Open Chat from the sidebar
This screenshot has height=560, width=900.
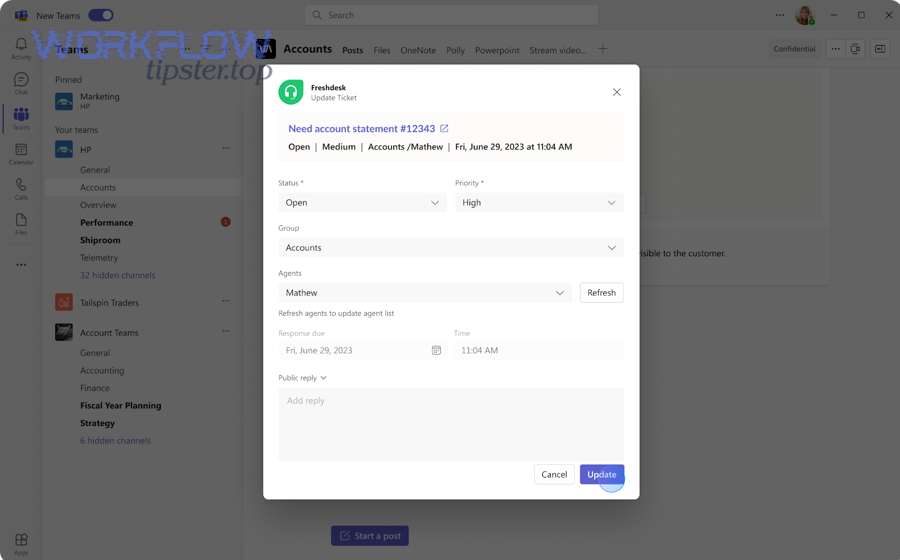click(x=21, y=83)
